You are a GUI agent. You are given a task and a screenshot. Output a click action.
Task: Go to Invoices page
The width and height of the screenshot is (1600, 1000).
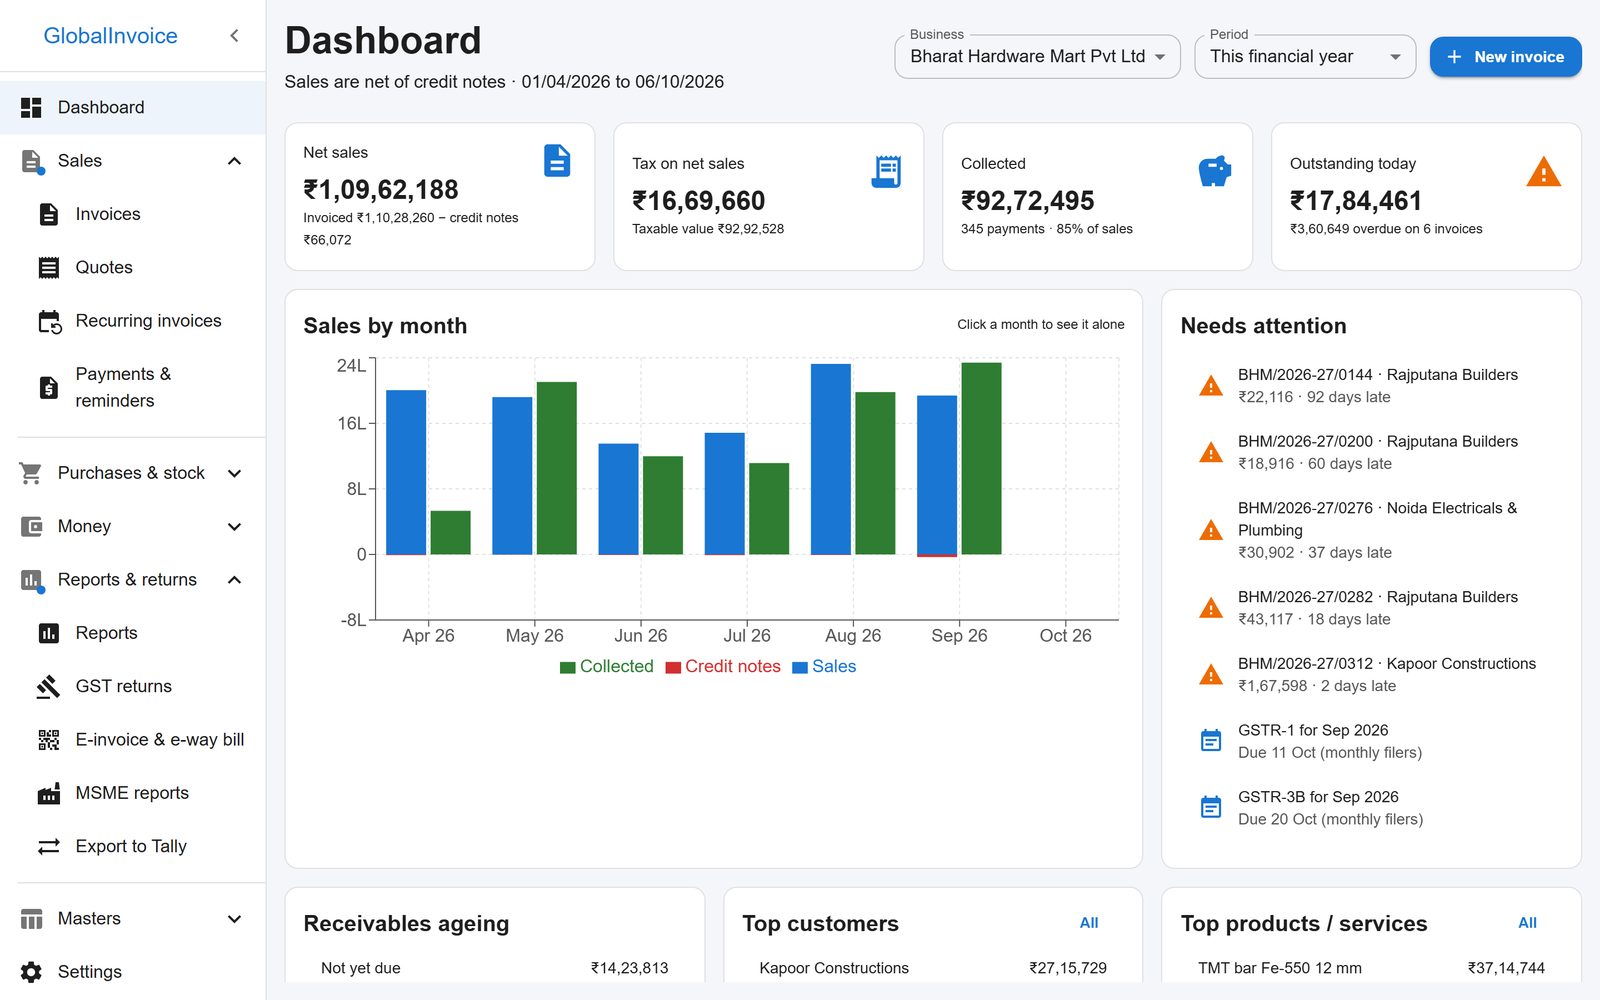tap(133, 214)
